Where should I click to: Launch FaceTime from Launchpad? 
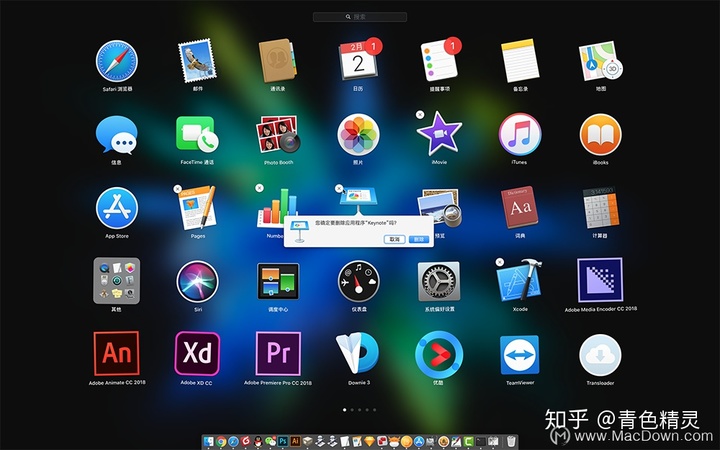[x=197, y=134]
